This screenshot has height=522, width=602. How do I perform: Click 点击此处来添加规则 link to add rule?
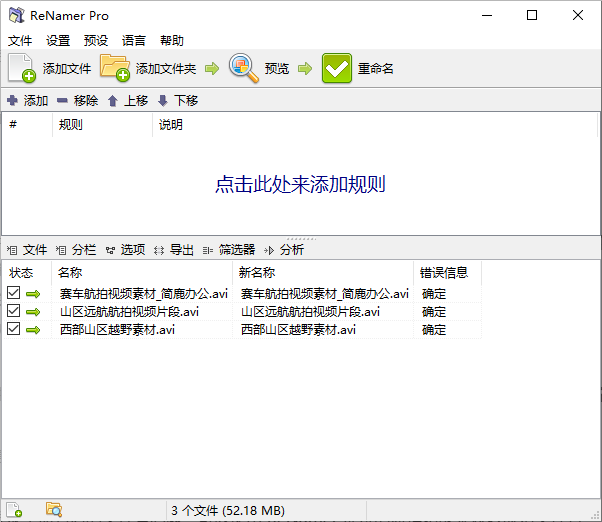(300, 185)
